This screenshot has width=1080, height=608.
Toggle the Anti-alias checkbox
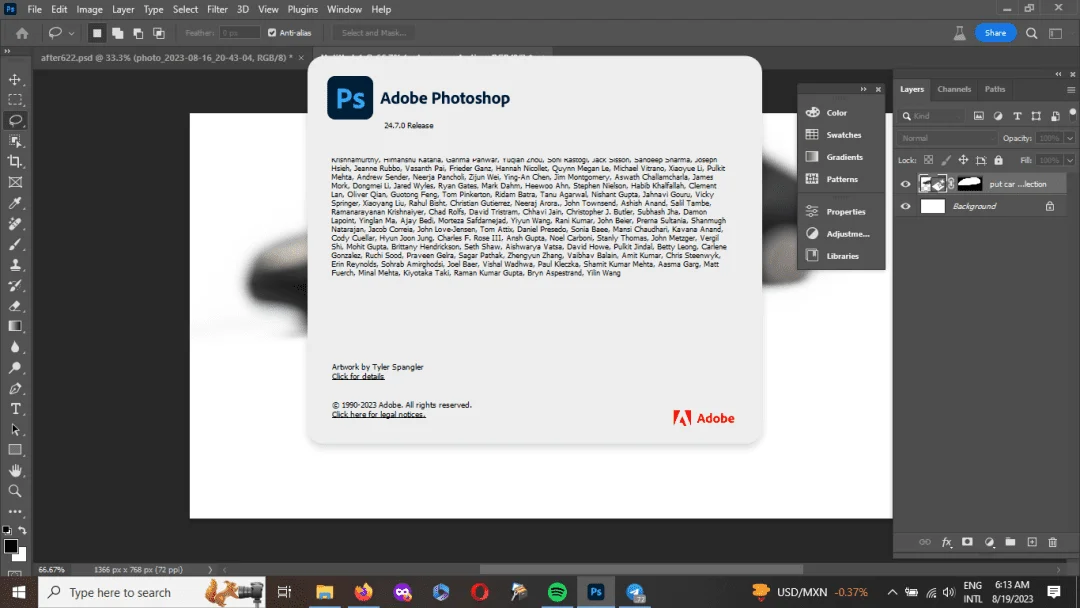pyautogui.click(x=272, y=33)
